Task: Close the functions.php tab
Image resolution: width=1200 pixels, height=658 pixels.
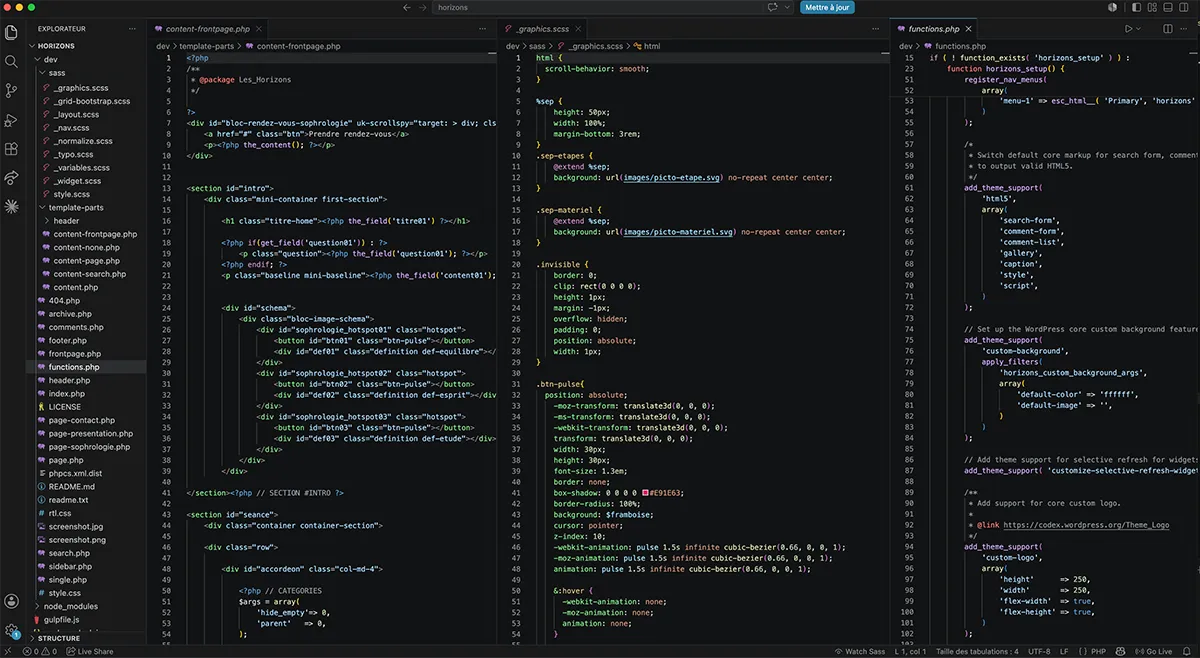Action: click(x=968, y=29)
